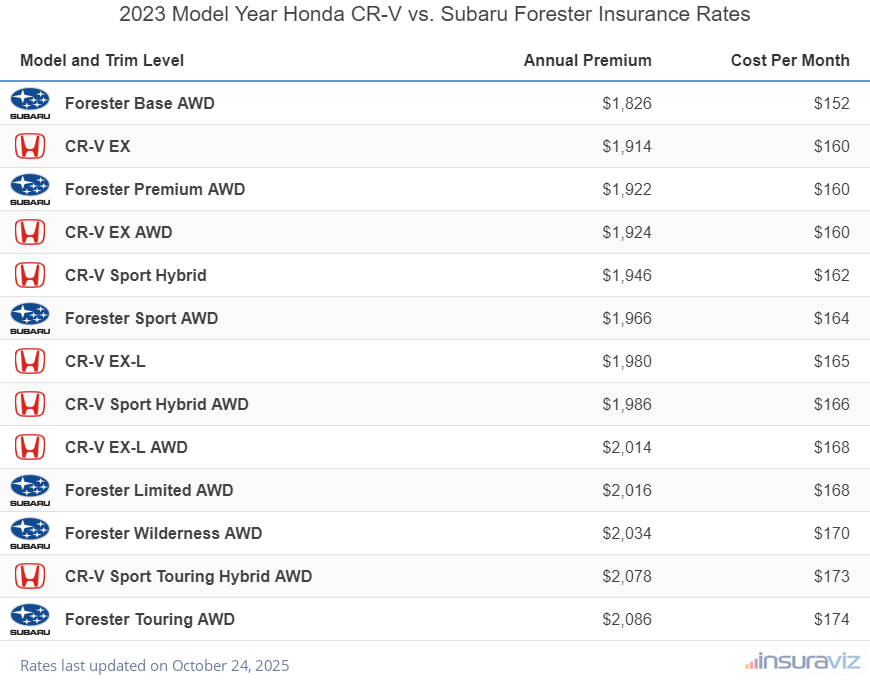Click the CR-V EX AWD trim name
The image size is (870, 681).
coord(118,232)
